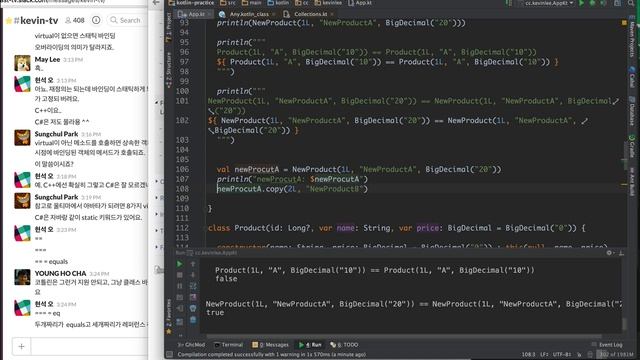
Task: Show channel details info icon in Slack
Action: 96,20
